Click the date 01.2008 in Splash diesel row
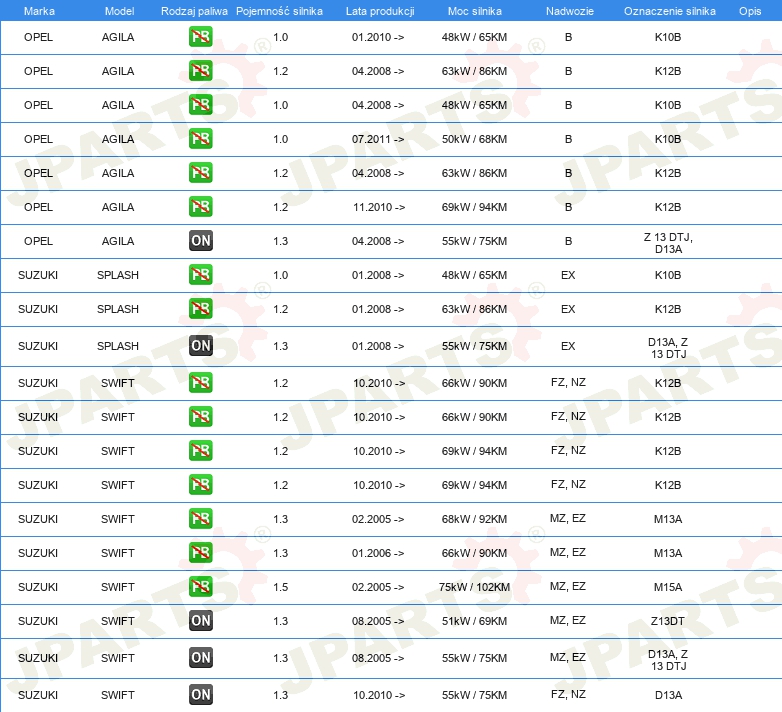The image size is (782, 712). (378, 346)
